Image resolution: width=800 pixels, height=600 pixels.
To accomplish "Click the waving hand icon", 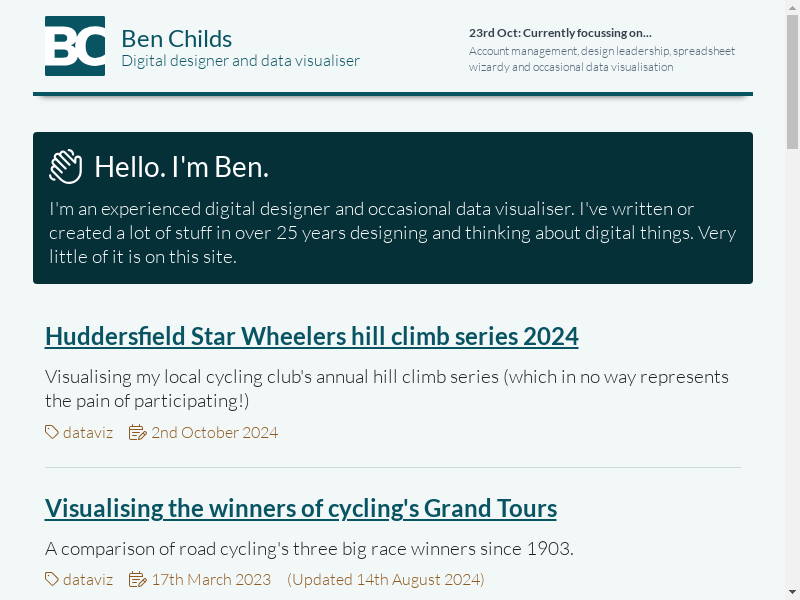I will (x=66, y=167).
